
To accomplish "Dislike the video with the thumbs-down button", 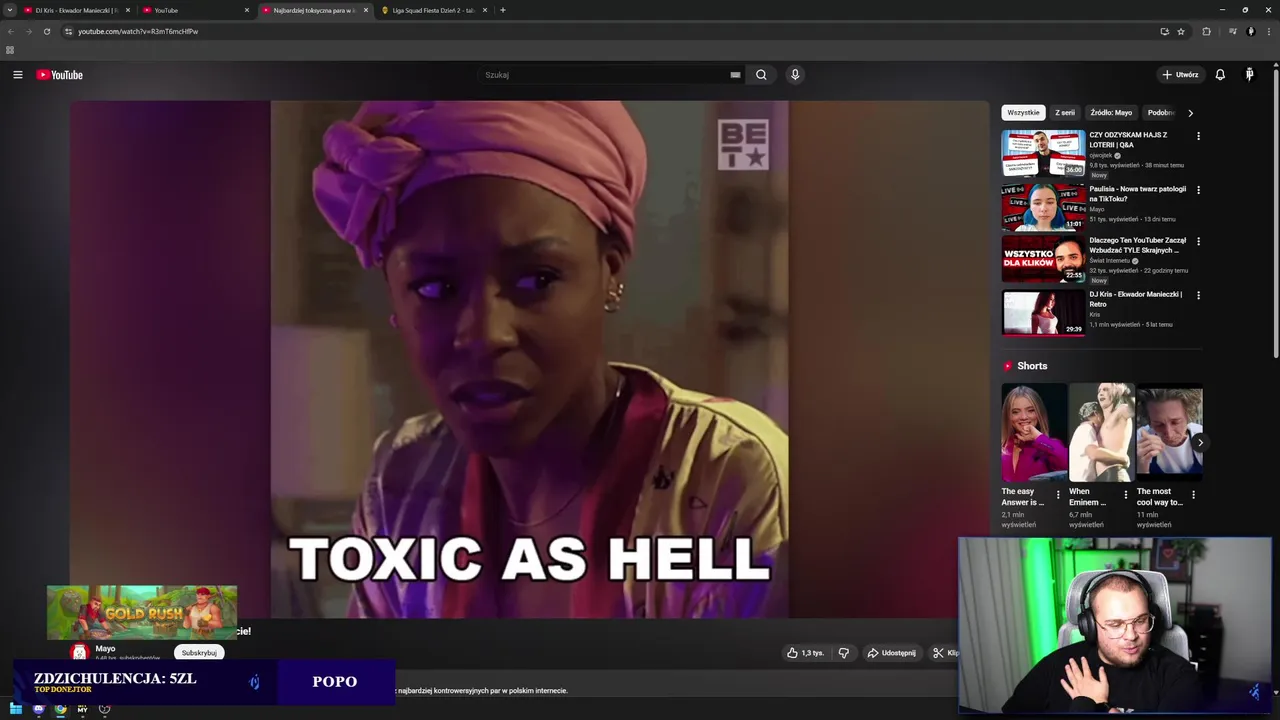I will [844, 653].
